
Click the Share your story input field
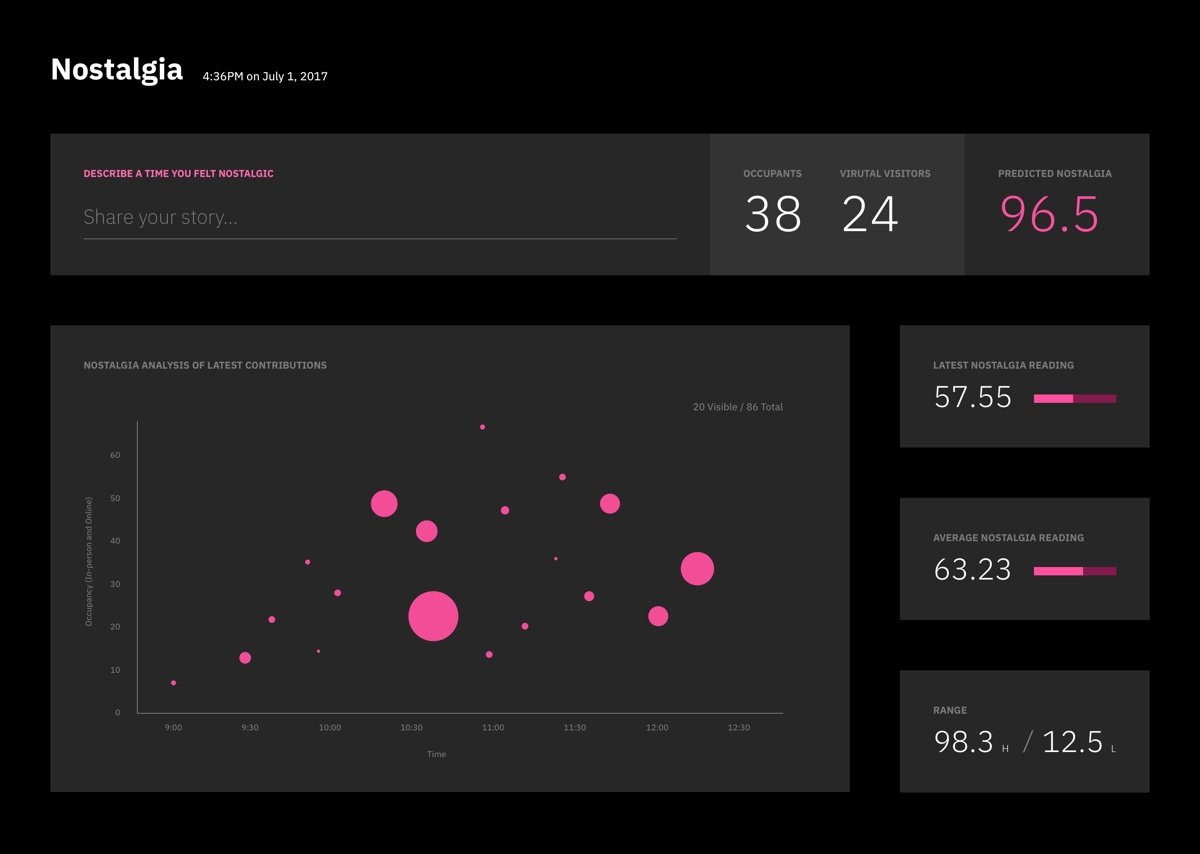pyautogui.click(x=379, y=218)
